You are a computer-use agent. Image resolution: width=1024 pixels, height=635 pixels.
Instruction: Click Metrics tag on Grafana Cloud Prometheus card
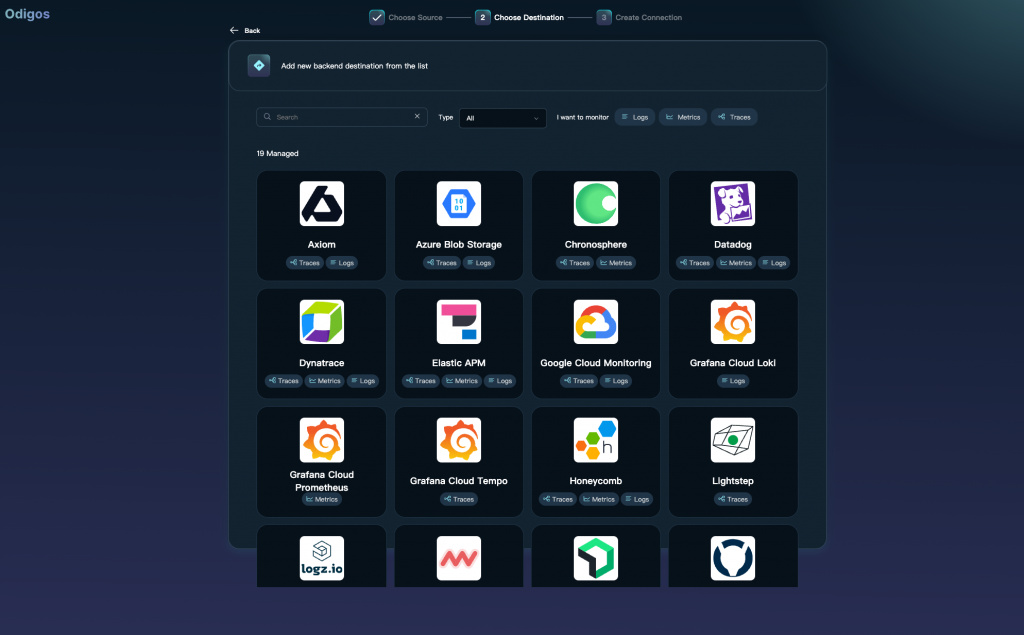click(321, 499)
